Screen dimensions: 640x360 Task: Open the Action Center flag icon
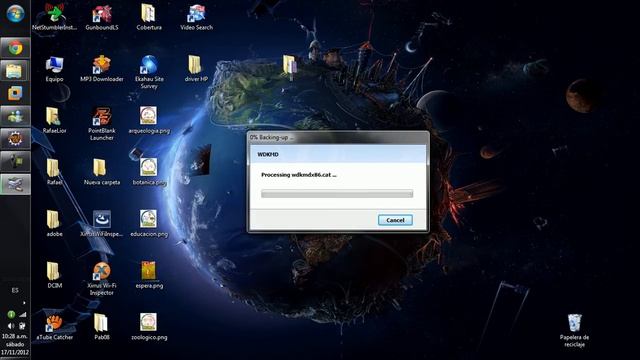pyautogui.click(x=23, y=326)
